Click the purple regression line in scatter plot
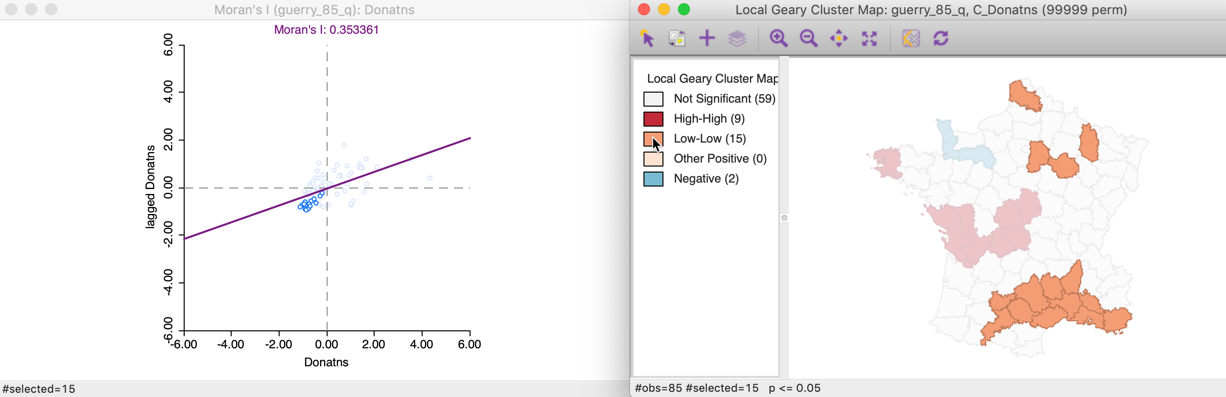This screenshot has width=1226, height=397. tap(327, 188)
